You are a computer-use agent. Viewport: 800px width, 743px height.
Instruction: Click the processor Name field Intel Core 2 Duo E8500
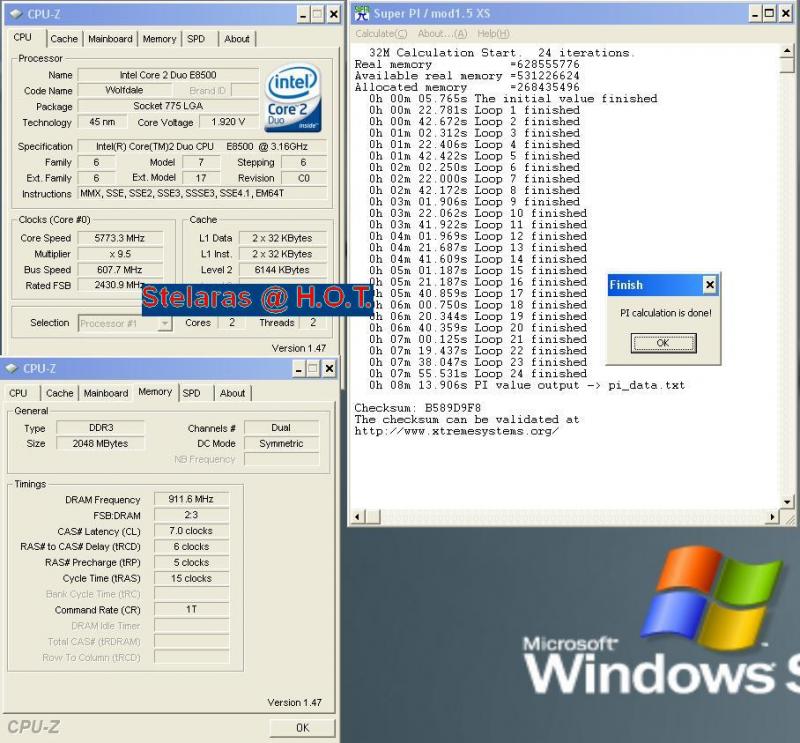[168, 75]
